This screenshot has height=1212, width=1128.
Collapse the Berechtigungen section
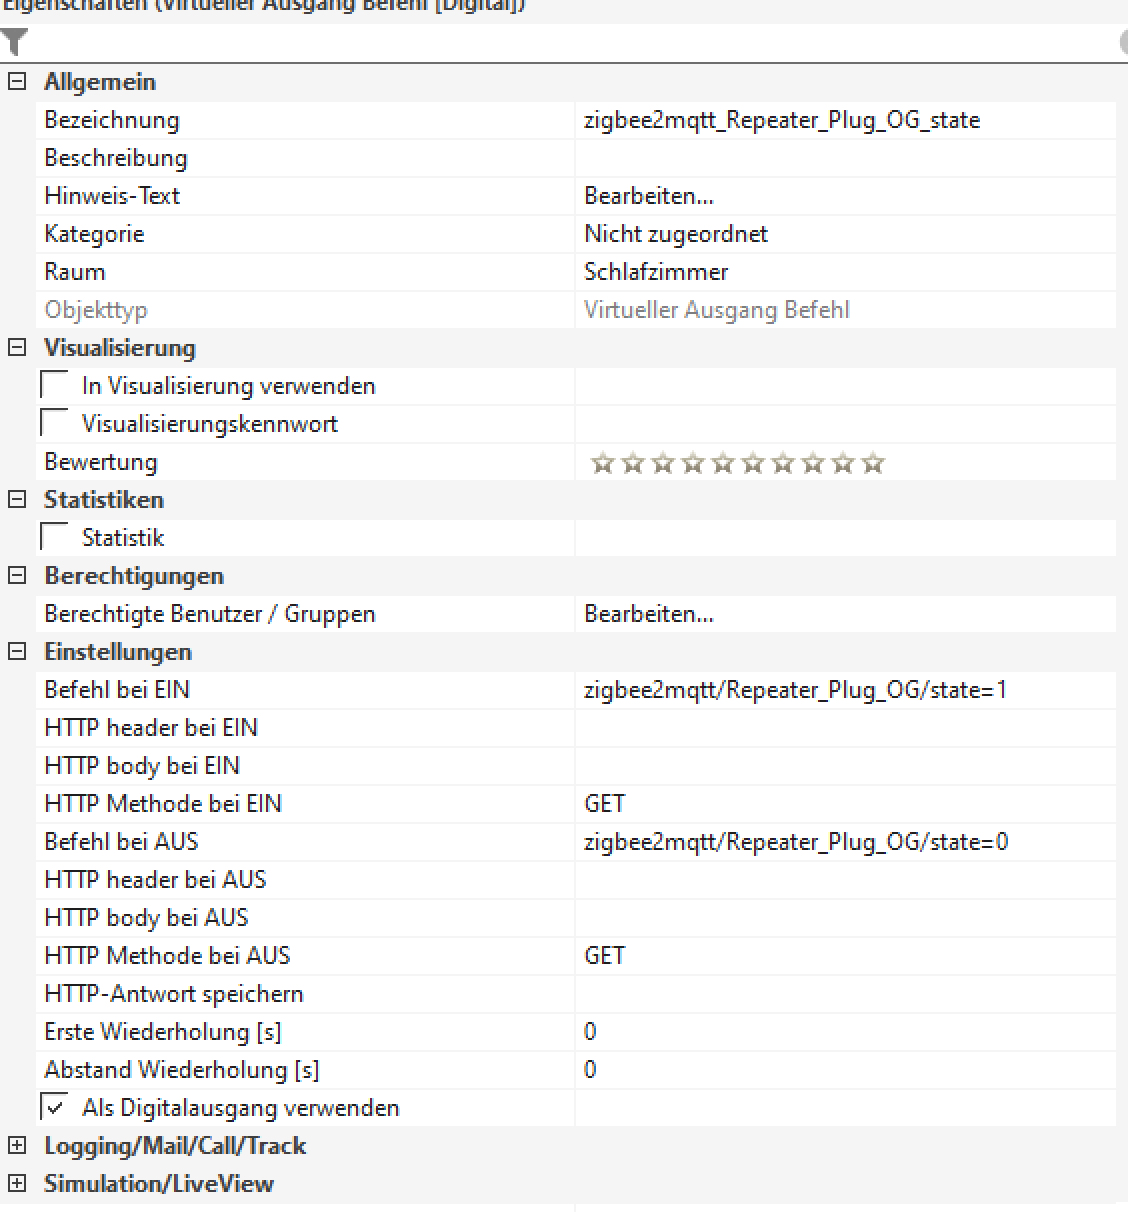pyautogui.click(x=17, y=576)
